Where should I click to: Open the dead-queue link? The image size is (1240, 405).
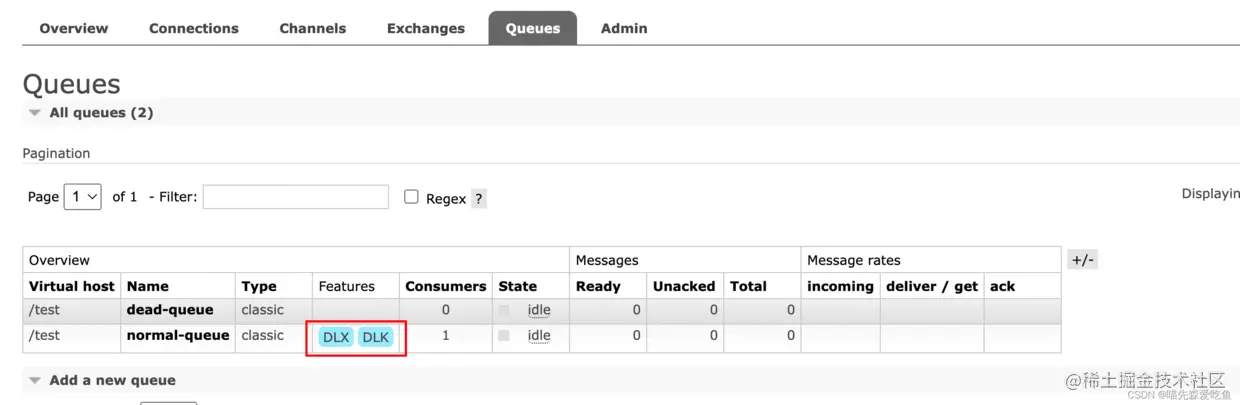point(170,310)
